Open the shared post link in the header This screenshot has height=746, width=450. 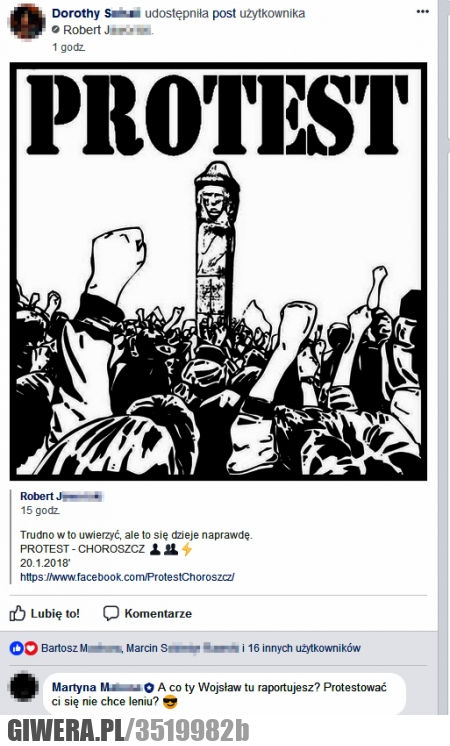pyautogui.click(x=224, y=13)
